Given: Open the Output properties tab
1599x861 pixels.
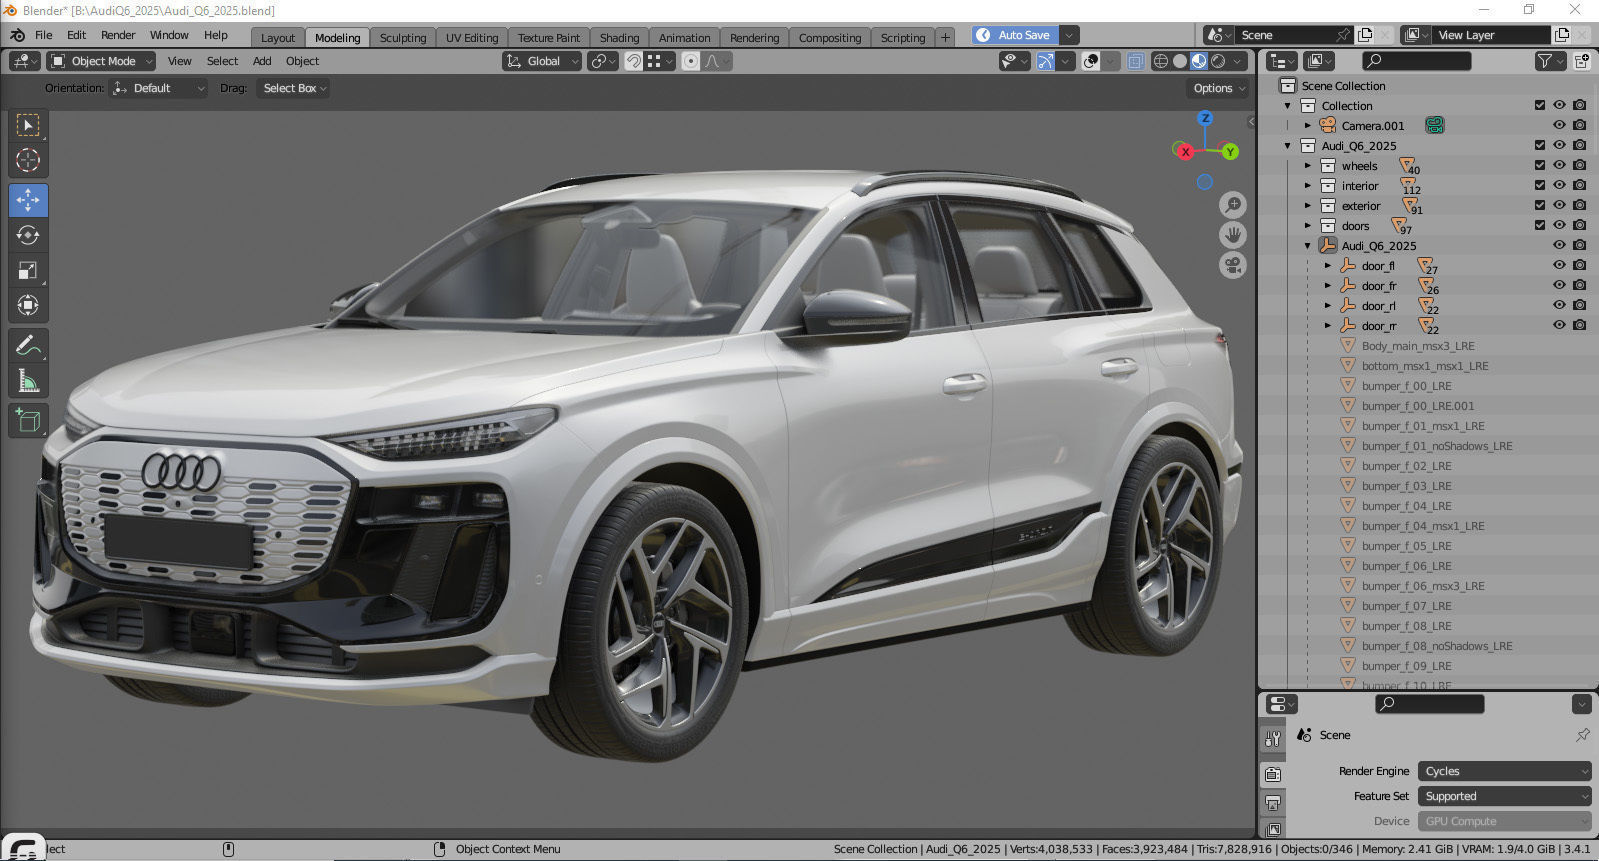Looking at the screenshot, I should pyautogui.click(x=1272, y=803).
